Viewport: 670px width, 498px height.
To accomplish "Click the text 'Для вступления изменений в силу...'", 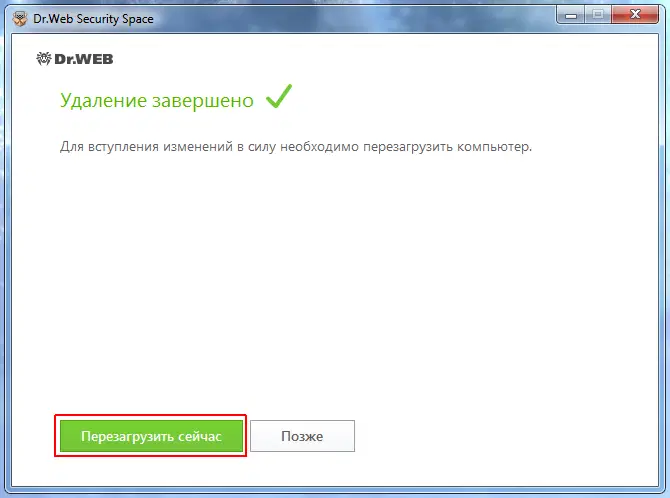I will coord(296,147).
